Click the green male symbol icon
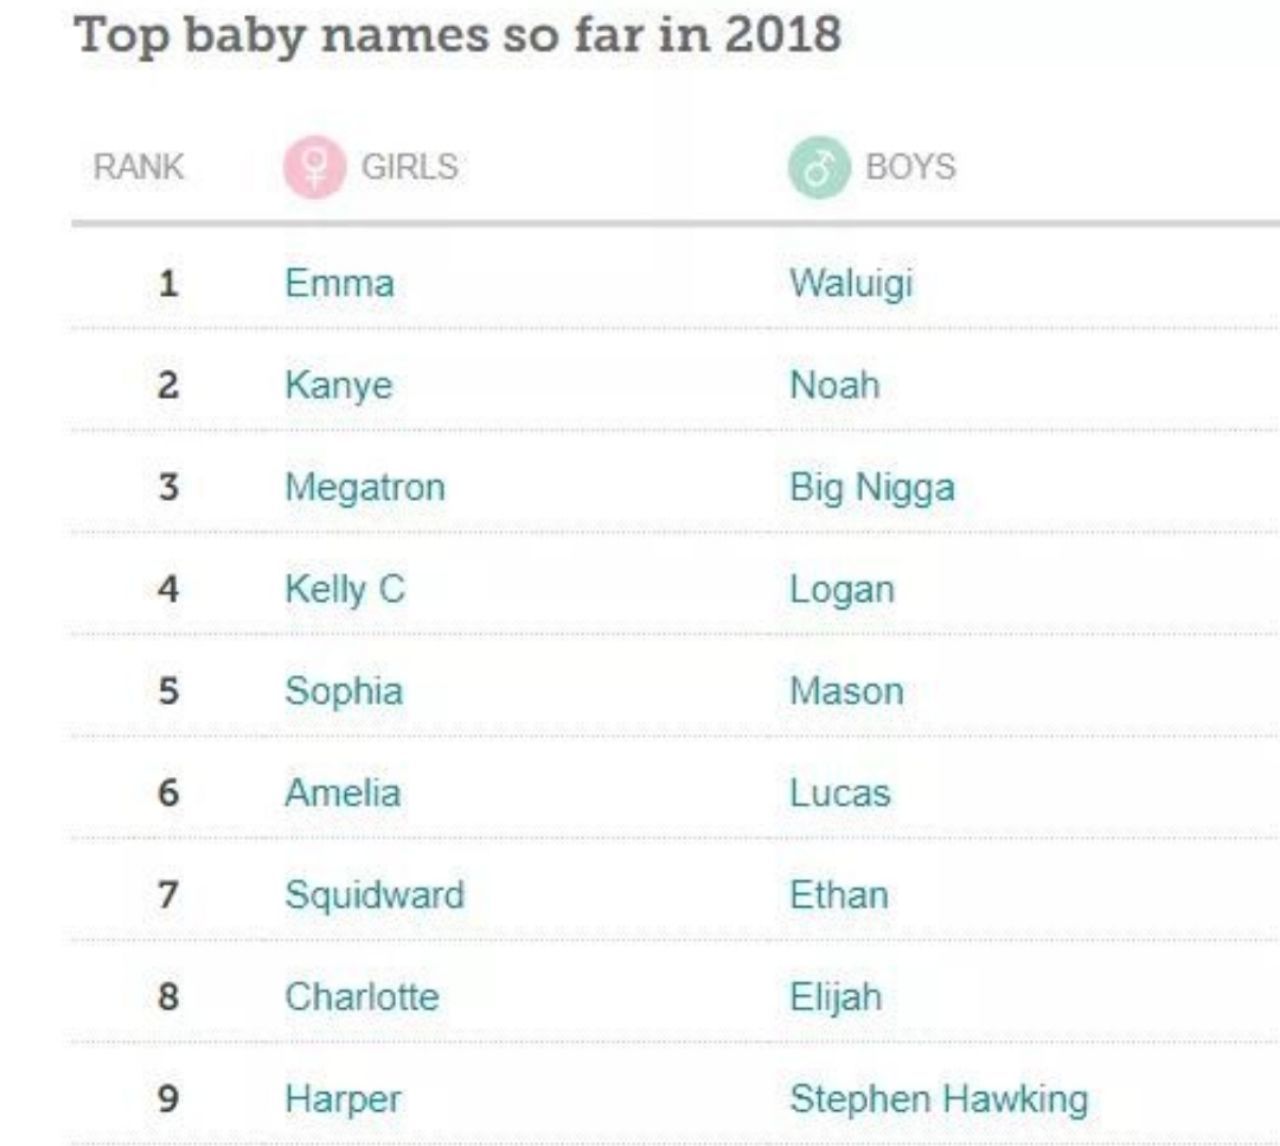This screenshot has width=1280, height=1146. 819,167
